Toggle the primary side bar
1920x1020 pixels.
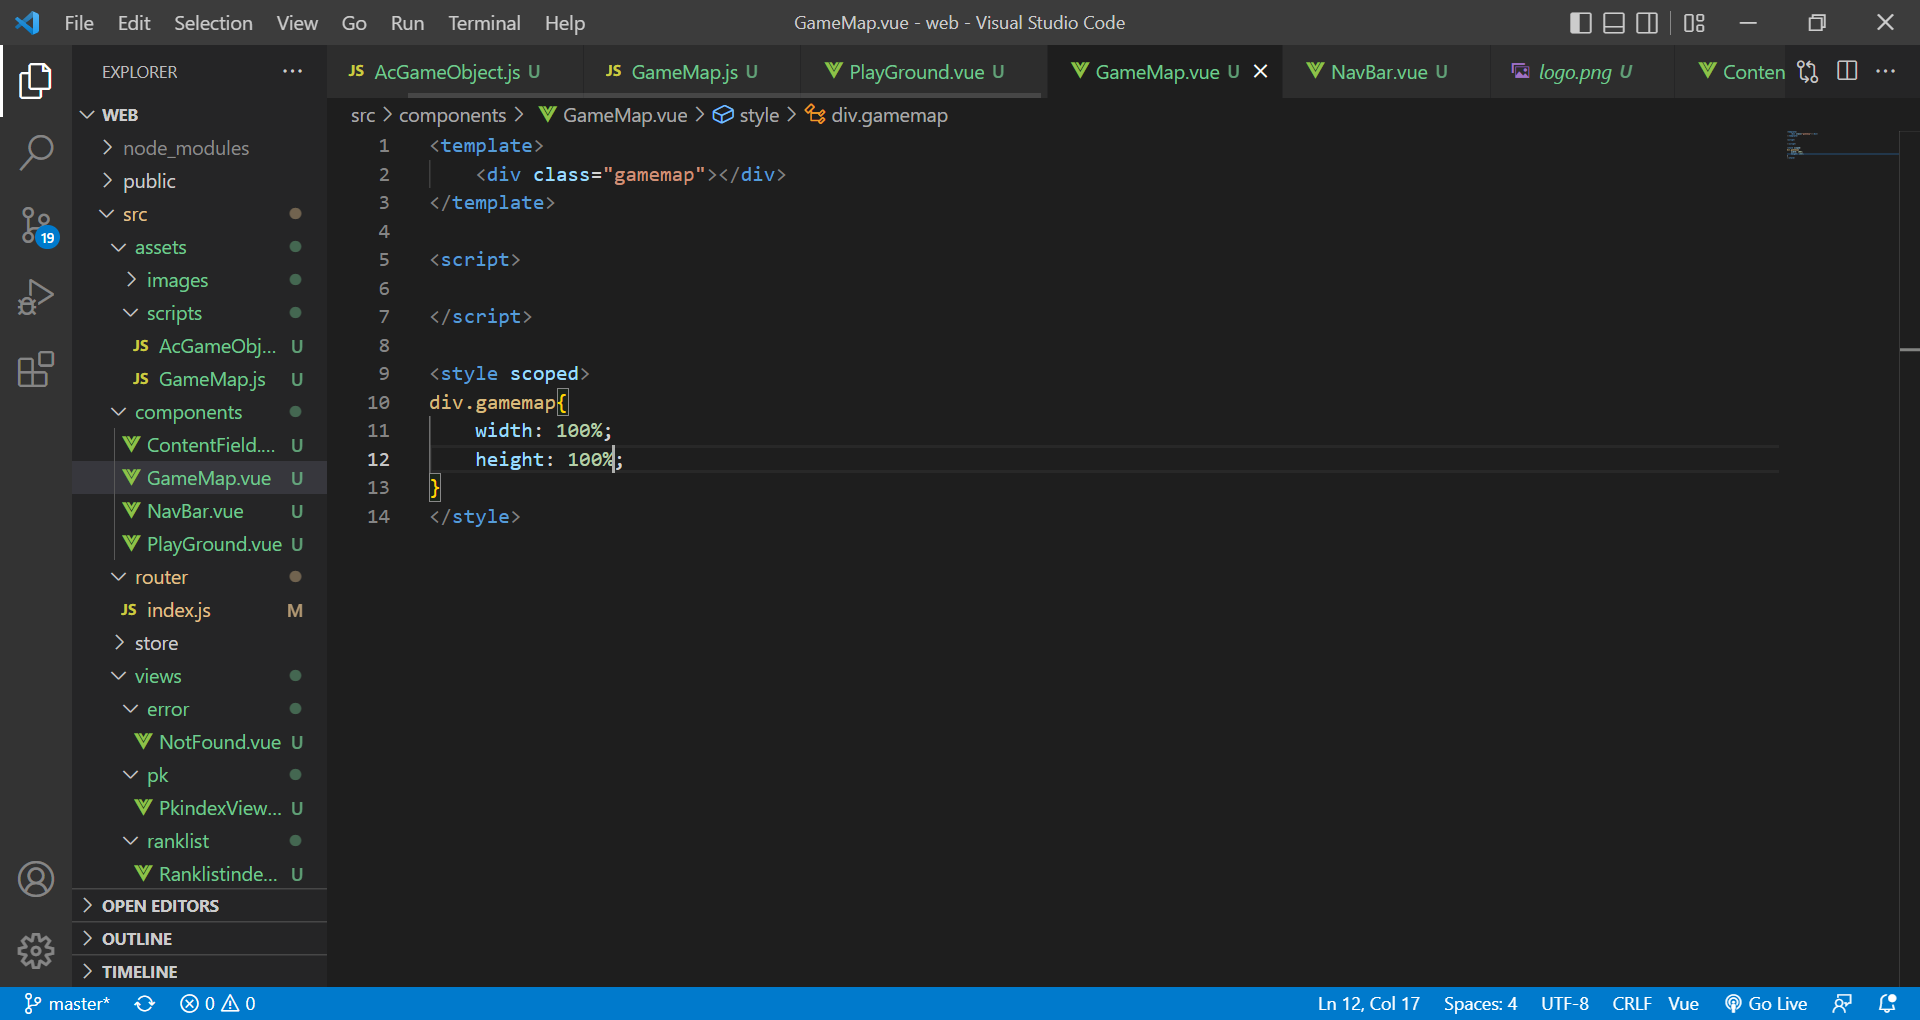pos(1581,23)
